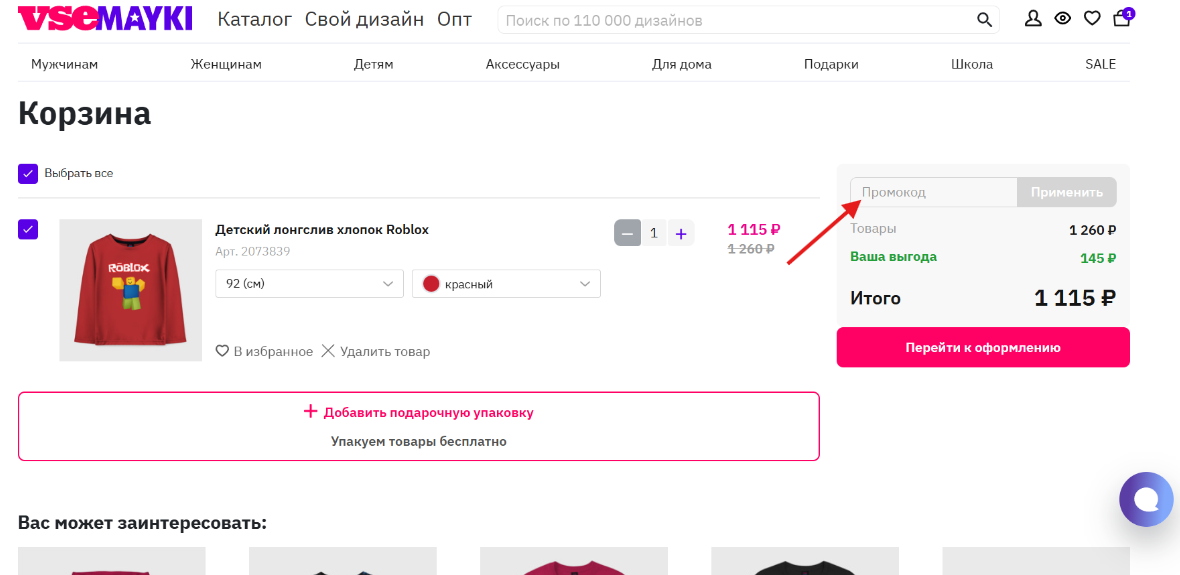Open the shopping cart icon
1180x575 pixels.
pos(1121,19)
